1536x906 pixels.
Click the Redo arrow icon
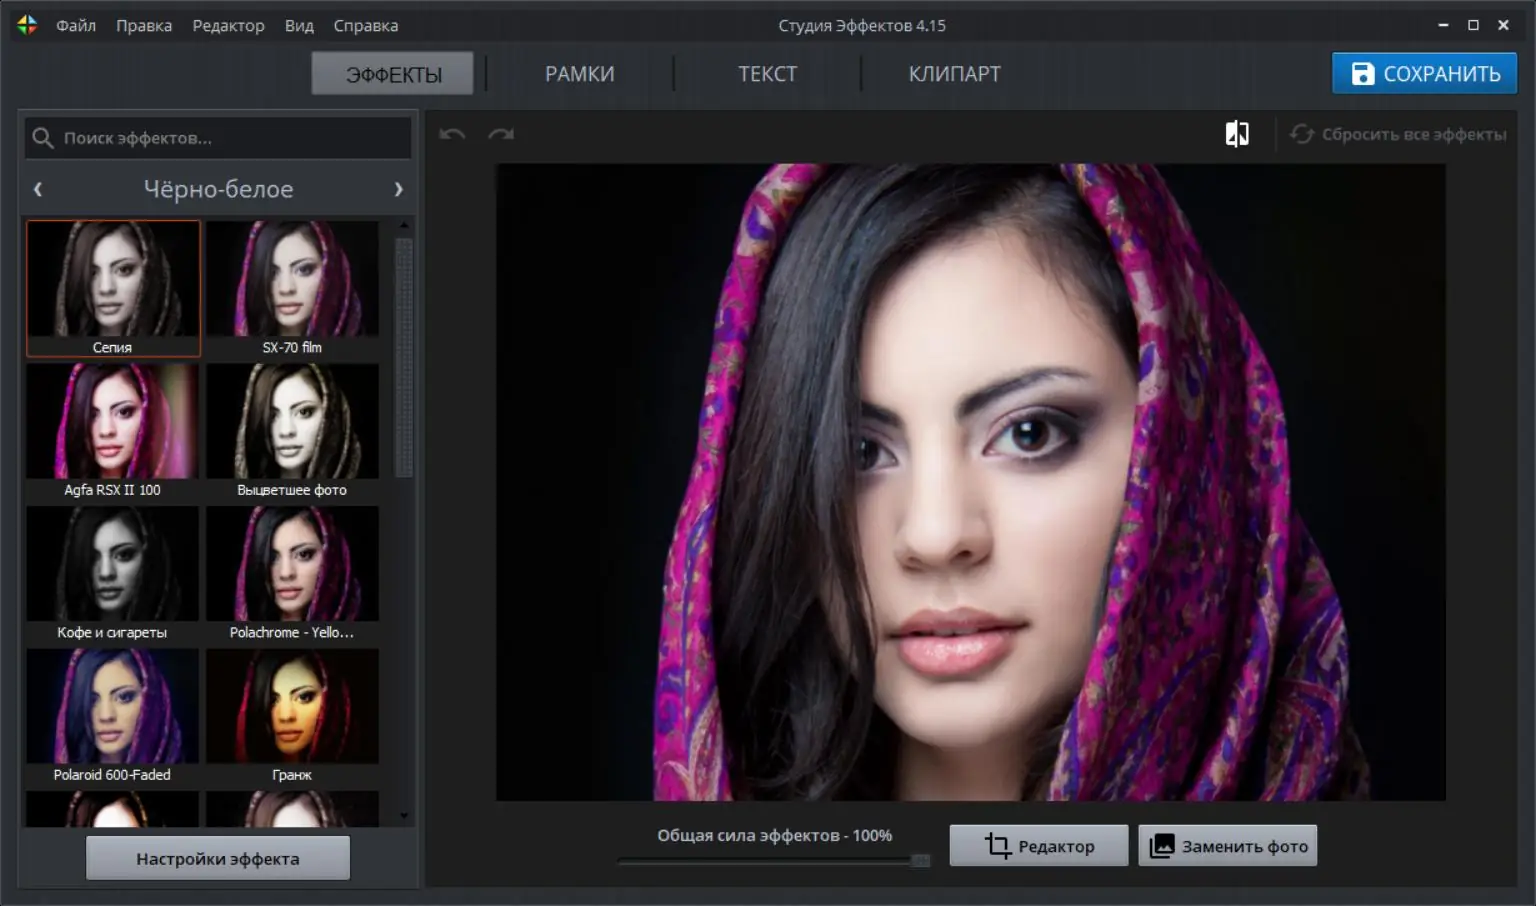pyautogui.click(x=501, y=133)
